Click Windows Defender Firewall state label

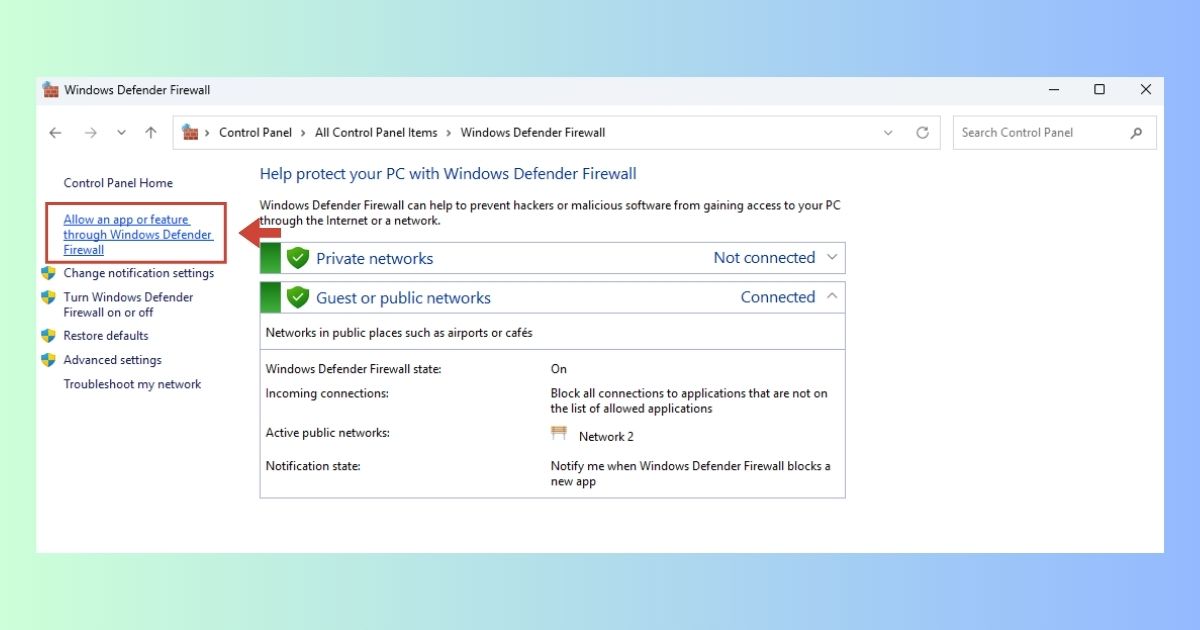point(353,369)
